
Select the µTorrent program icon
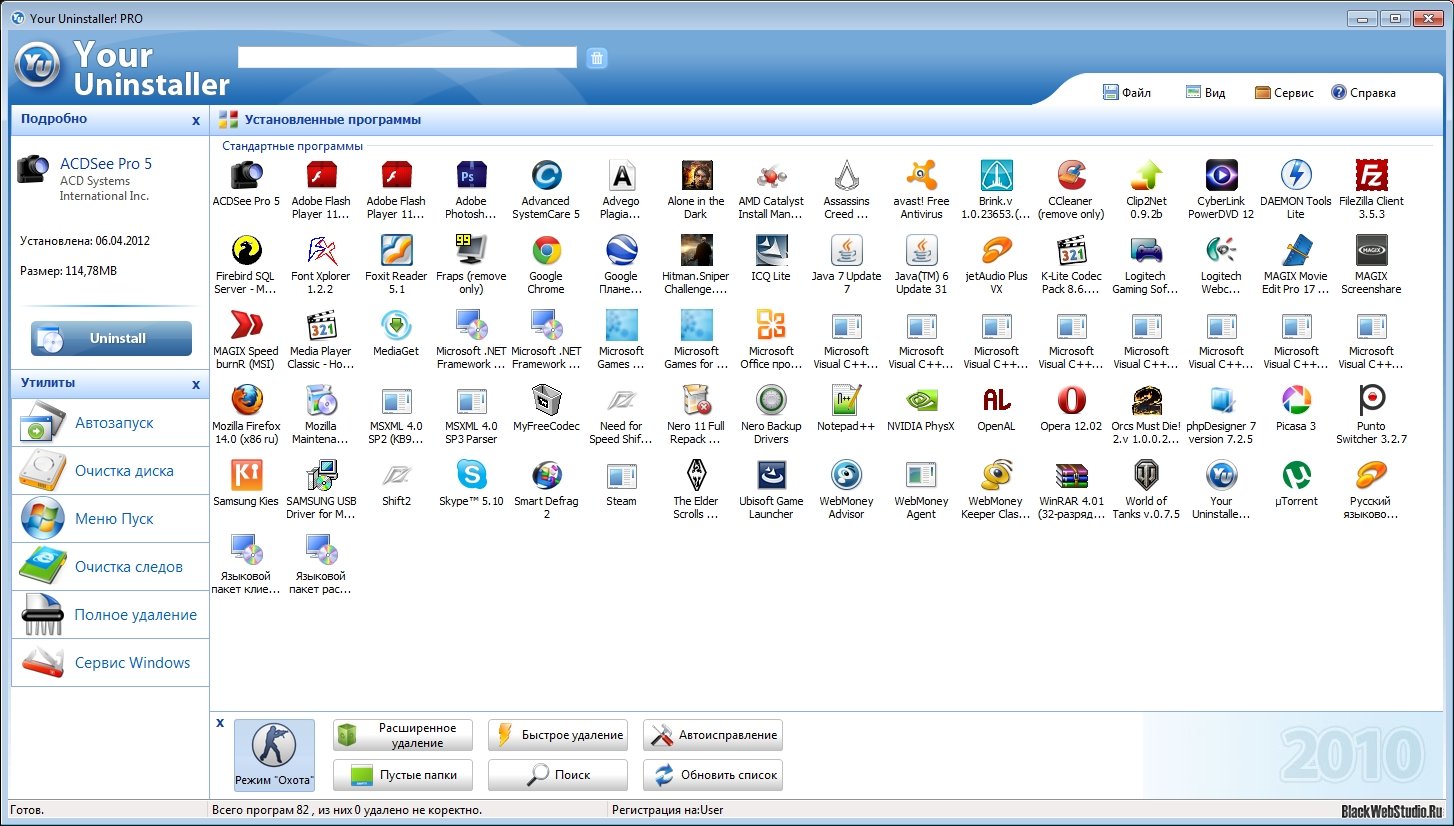tap(1296, 475)
